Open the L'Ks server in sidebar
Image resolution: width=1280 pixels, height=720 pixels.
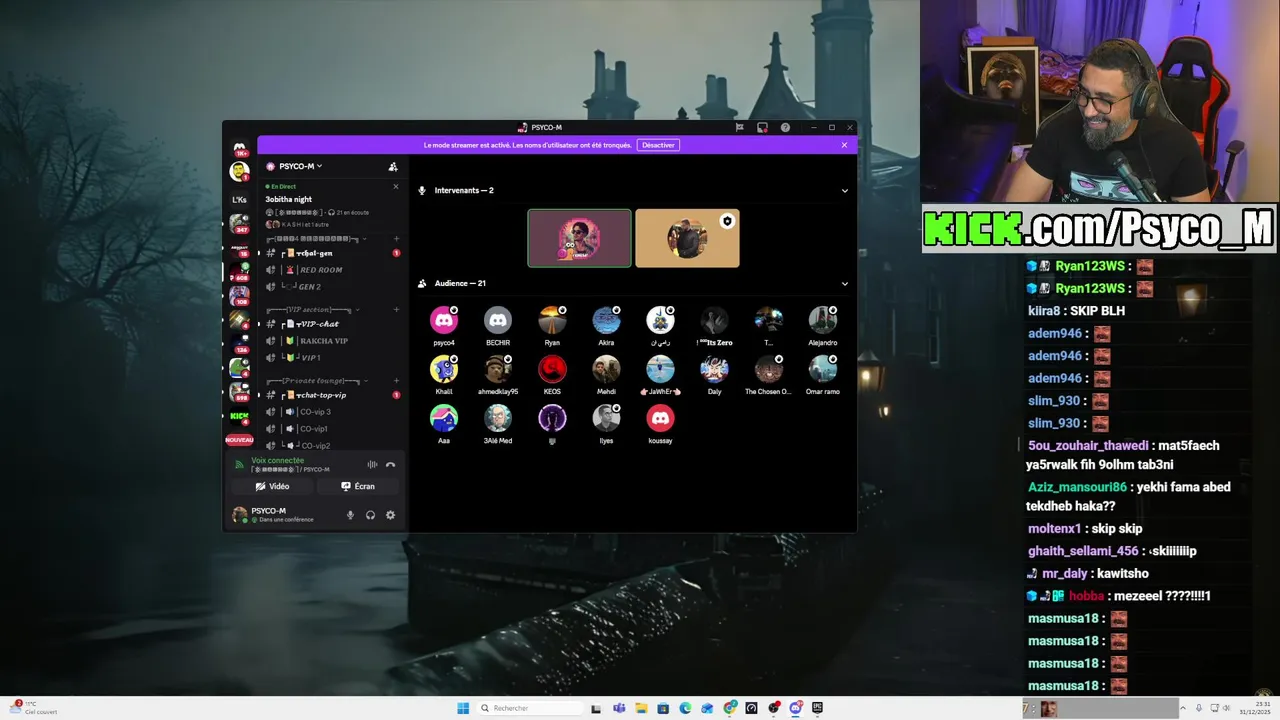coord(240,199)
